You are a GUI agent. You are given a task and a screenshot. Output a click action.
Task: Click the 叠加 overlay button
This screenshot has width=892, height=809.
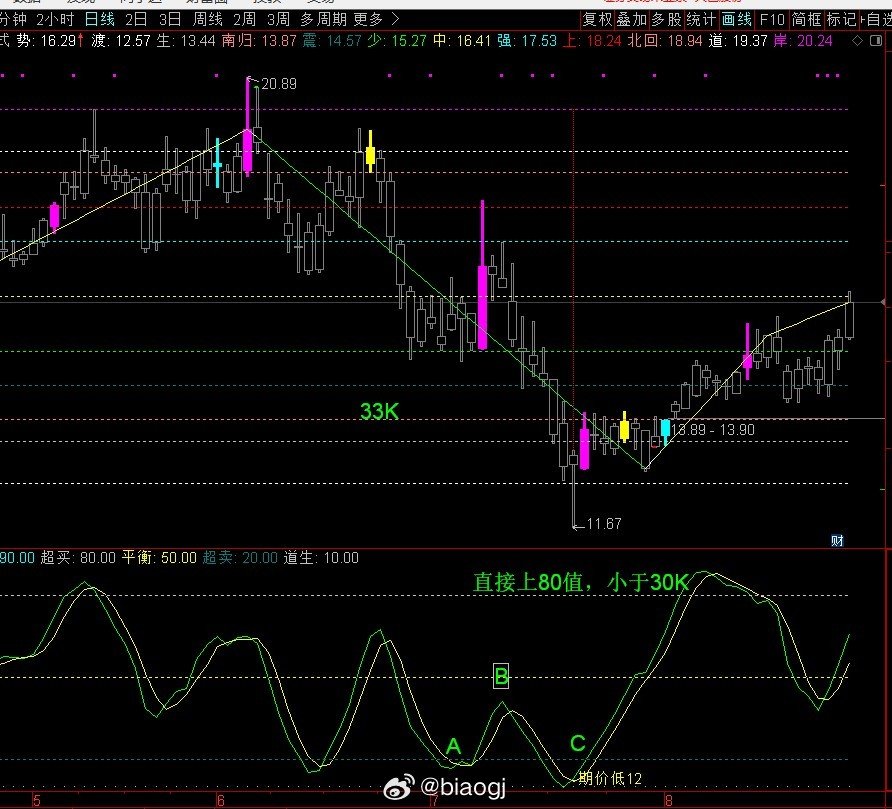tap(632, 20)
